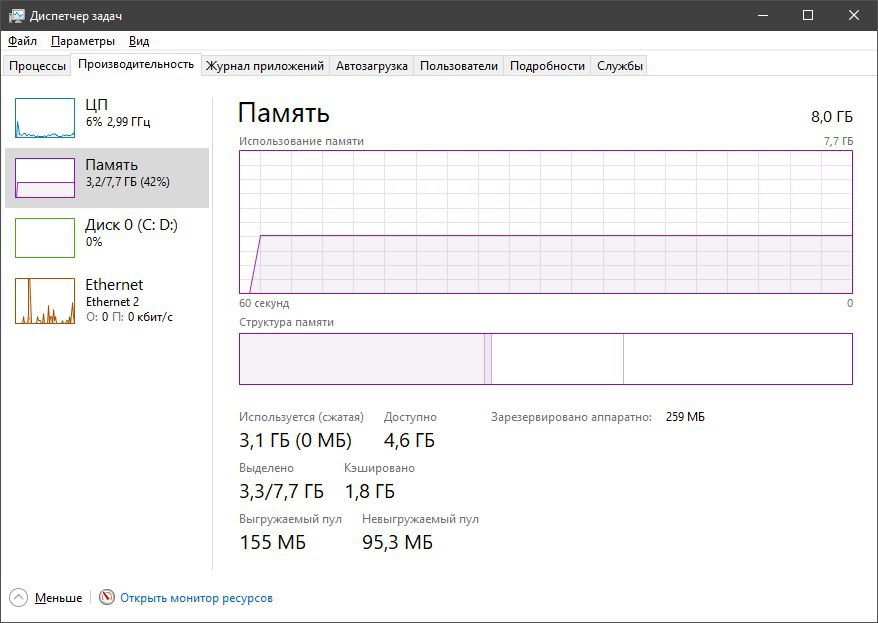Maximize the Диспетчер задач window
The width and height of the screenshot is (878, 623).
coord(808,15)
